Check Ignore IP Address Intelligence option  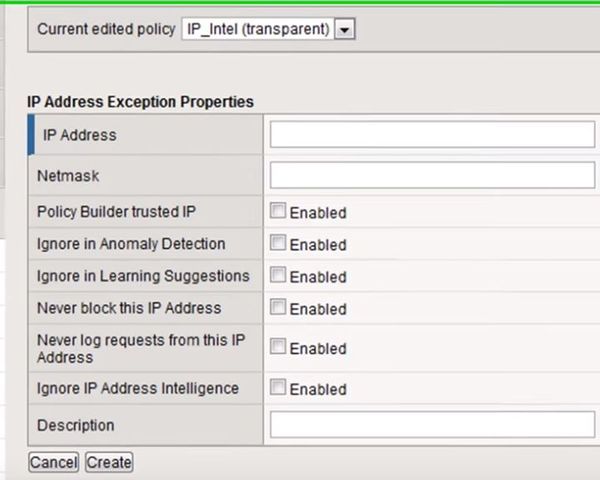coord(278,388)
